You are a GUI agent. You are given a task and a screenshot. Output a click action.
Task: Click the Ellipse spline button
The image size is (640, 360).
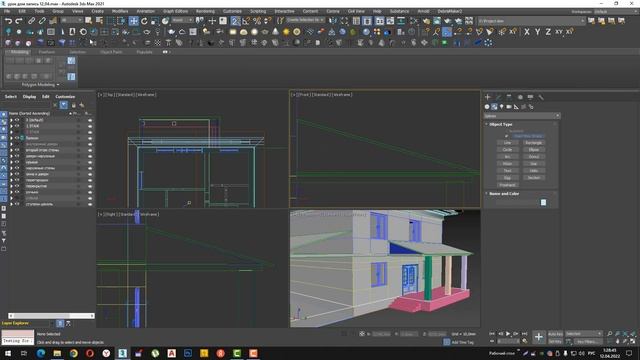(x=533, y=150)
